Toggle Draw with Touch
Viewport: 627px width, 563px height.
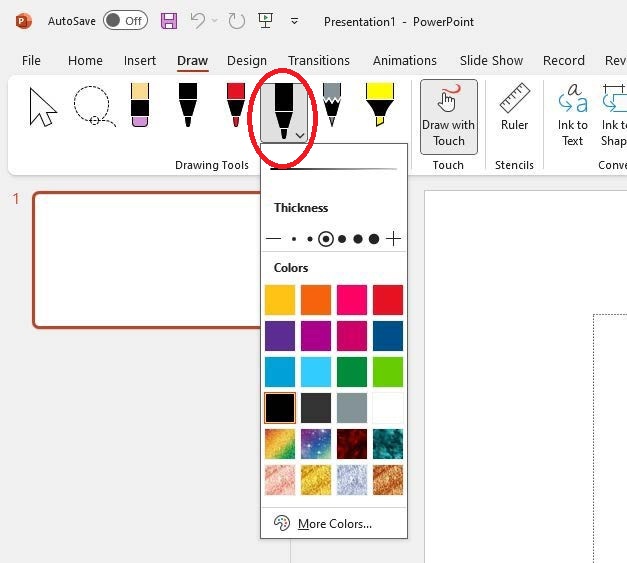(x=449, y=117)
